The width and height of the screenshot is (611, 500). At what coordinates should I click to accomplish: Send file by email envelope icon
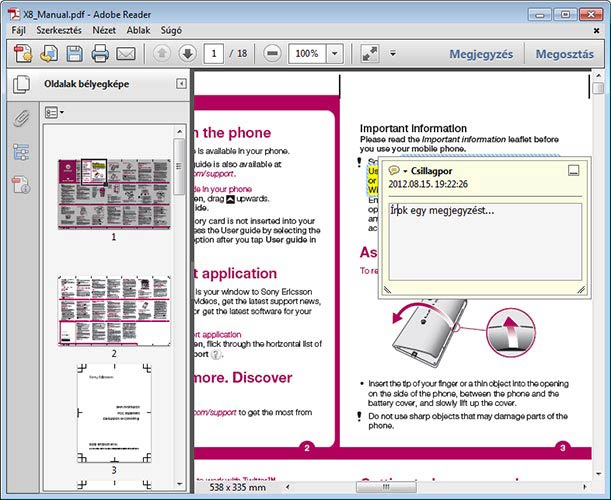126,53
